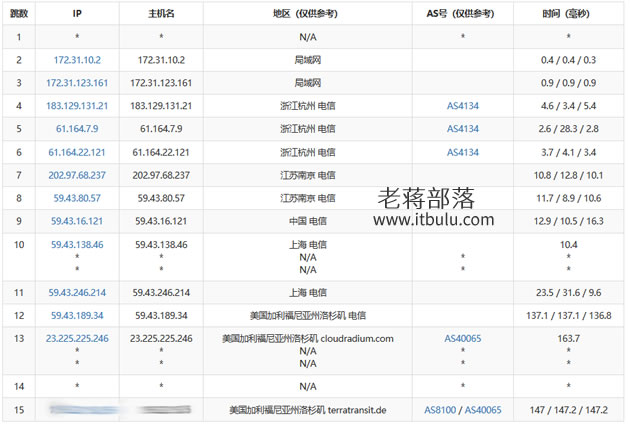The width and height of the screenshot is (630, 426).
Task: Click the 主机名 column header
Action: tap(161, 14)
